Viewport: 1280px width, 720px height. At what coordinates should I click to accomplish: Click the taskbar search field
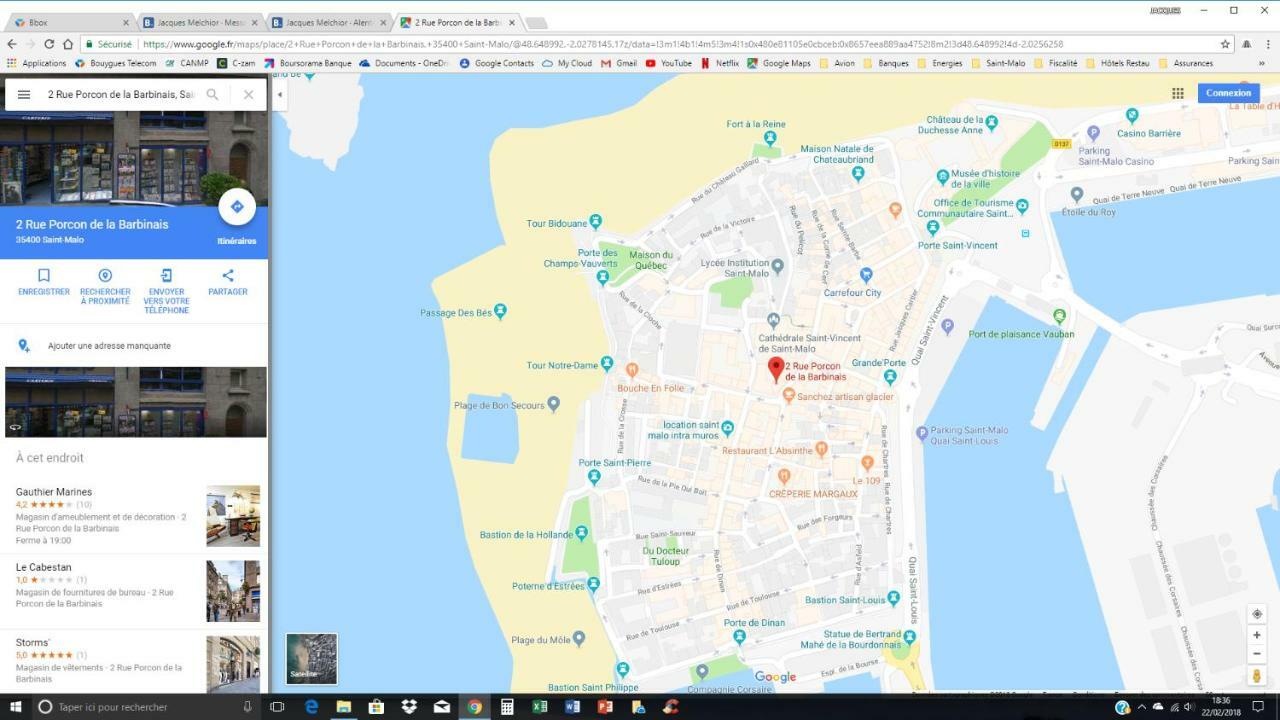(x=146, y=707)
